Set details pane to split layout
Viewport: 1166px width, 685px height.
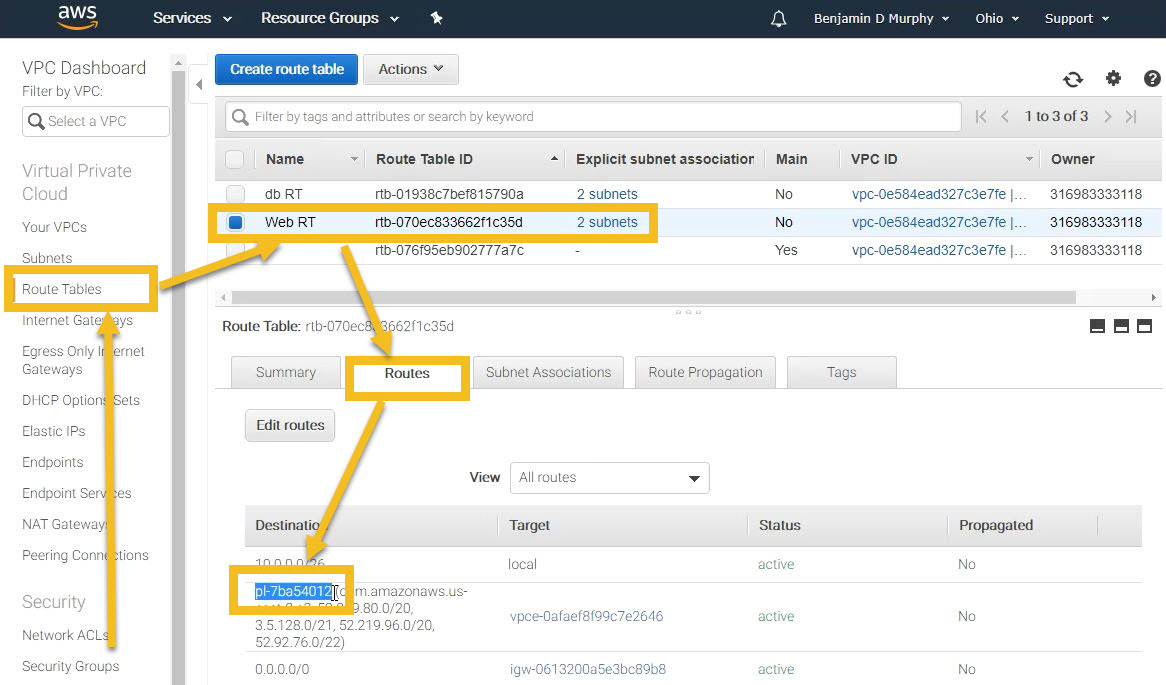1121,326
